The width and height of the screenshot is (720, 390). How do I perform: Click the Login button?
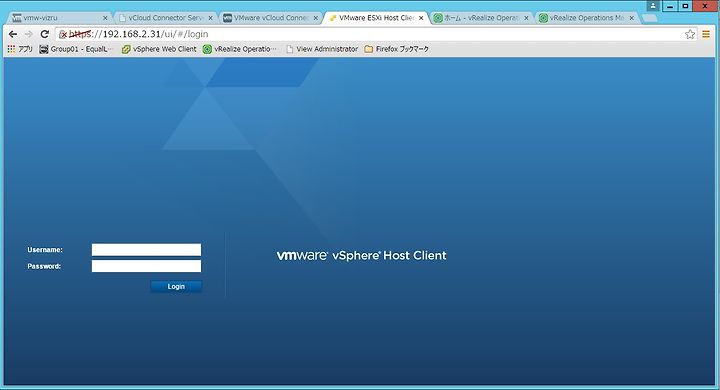coord(176,287)
